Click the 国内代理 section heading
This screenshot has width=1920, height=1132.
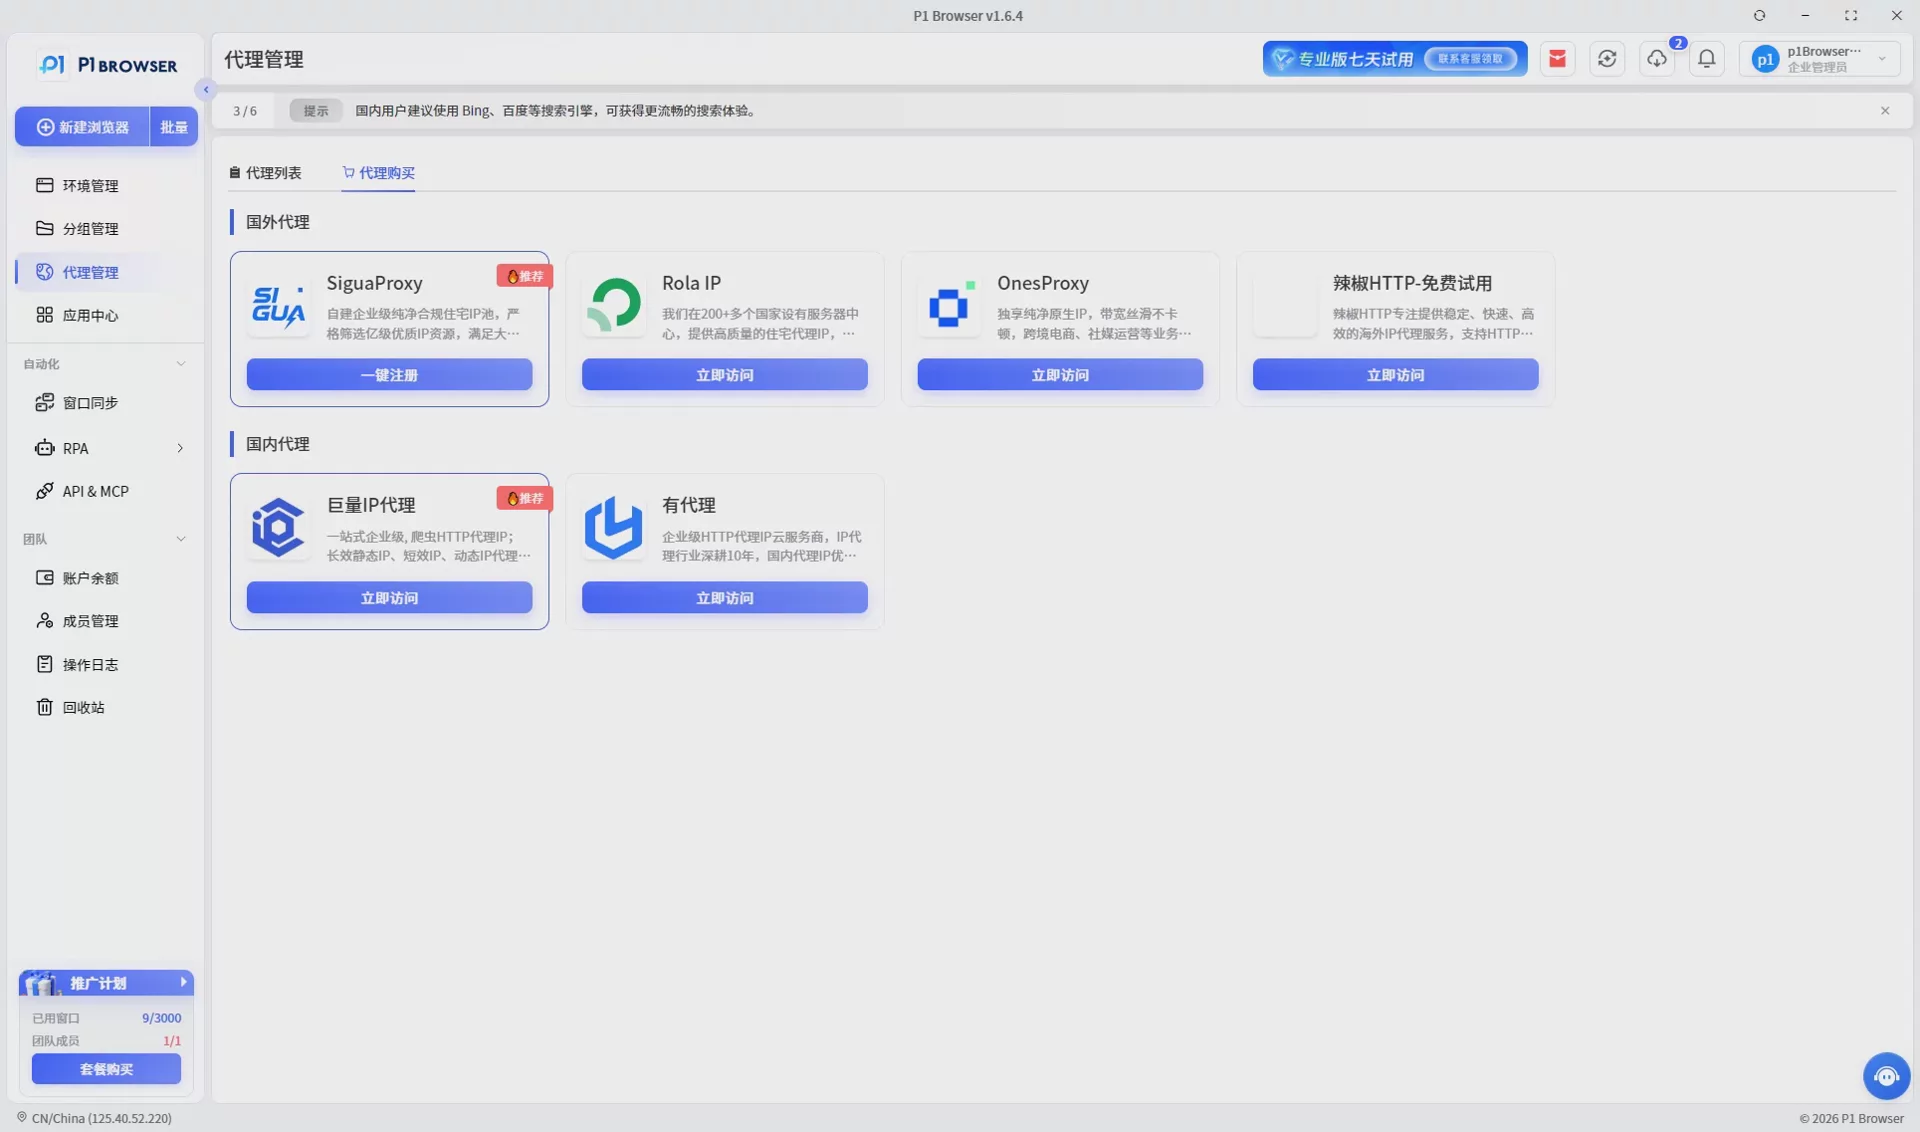click(x=278, y=444)
